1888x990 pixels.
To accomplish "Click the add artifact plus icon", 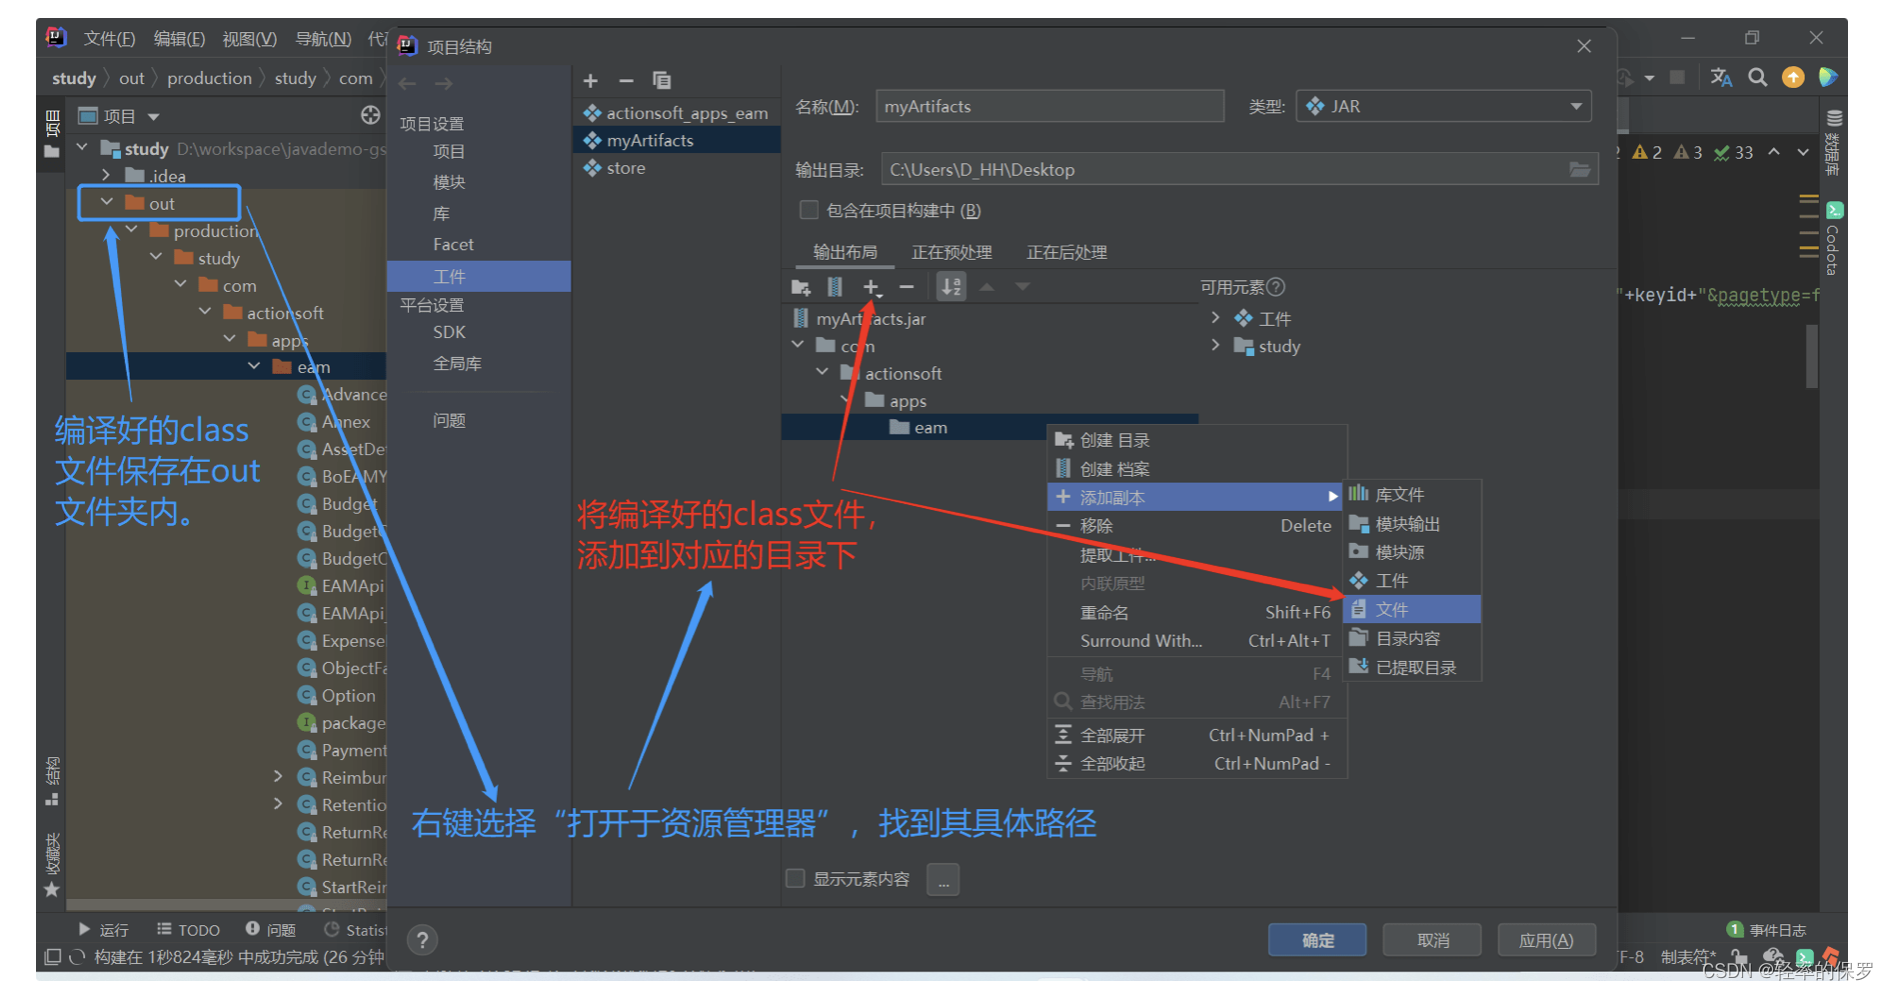I will coord(590,81).
